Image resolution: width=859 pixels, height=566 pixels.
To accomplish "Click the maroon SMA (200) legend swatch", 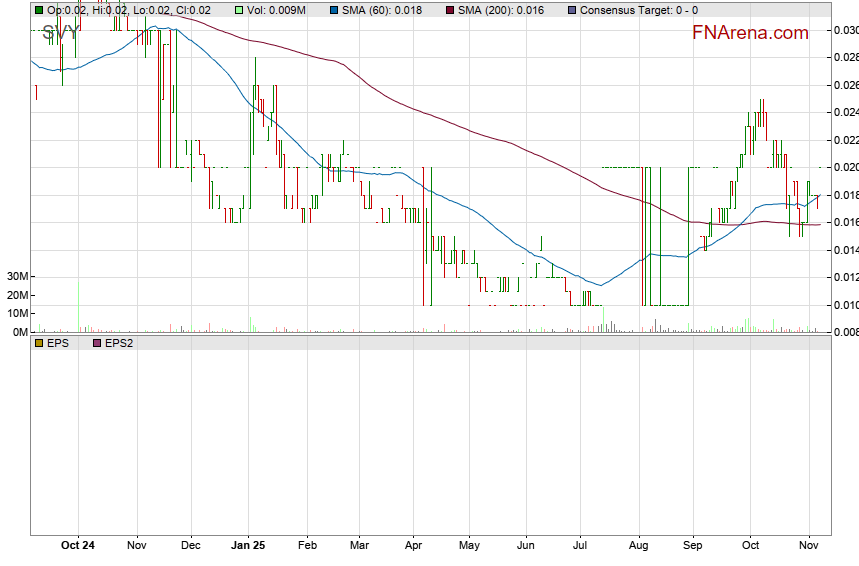I will [x=449, y=10].
